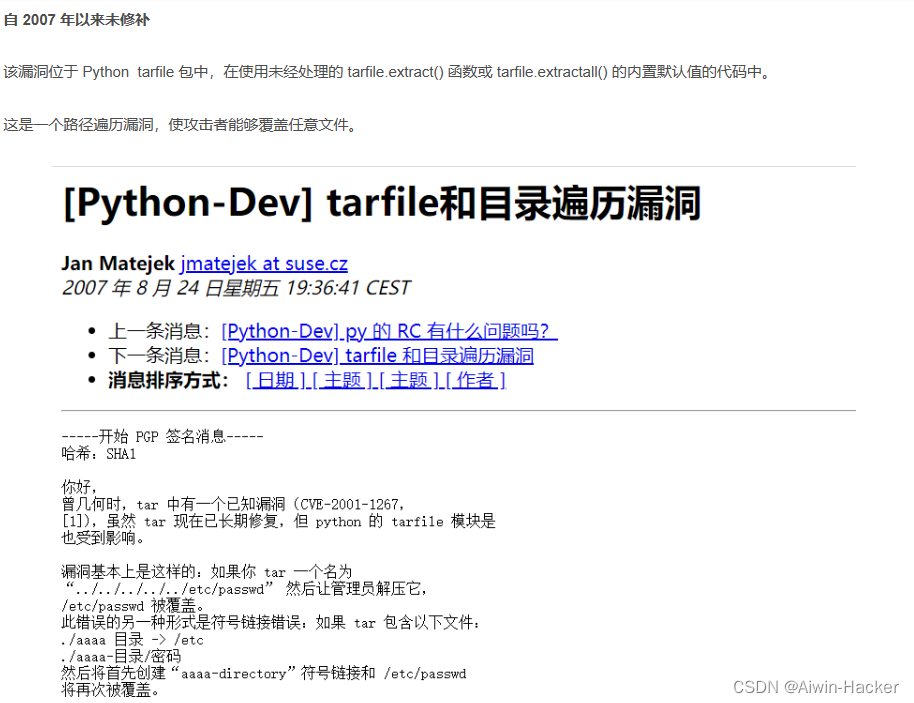914x703 pixels.
Task: Click the line mentioning CVE-2001-1267
Action: point(233,504)
